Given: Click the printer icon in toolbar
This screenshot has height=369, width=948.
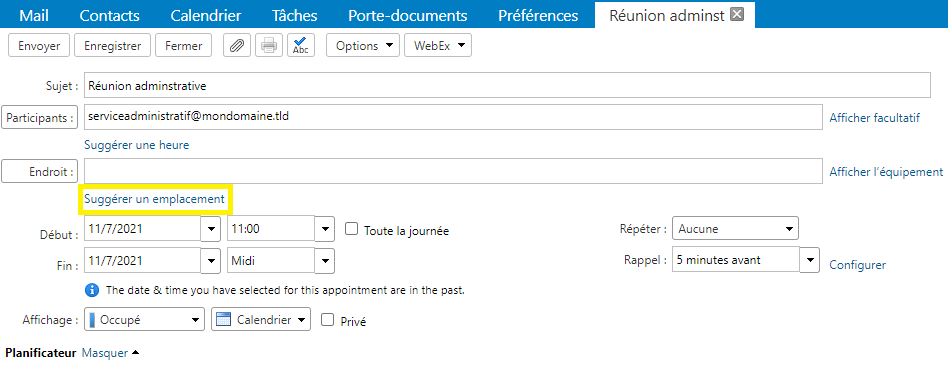Looking at the screenshot, I should pyautogui.click(x=269, y=46).
